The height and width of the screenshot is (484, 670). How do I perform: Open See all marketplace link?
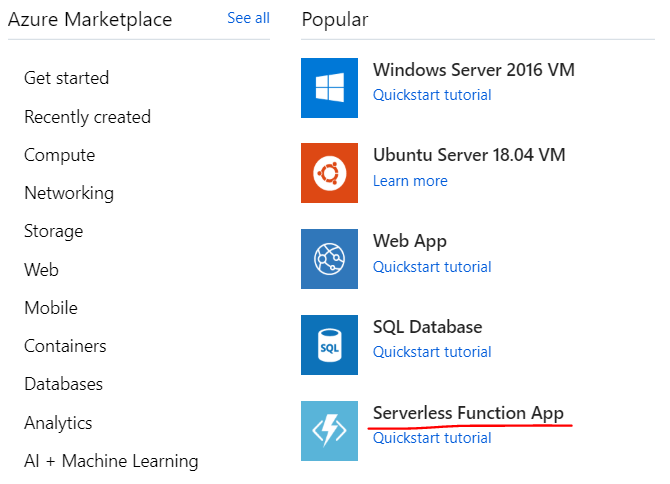pyautogui.click(x=248, y=18)
